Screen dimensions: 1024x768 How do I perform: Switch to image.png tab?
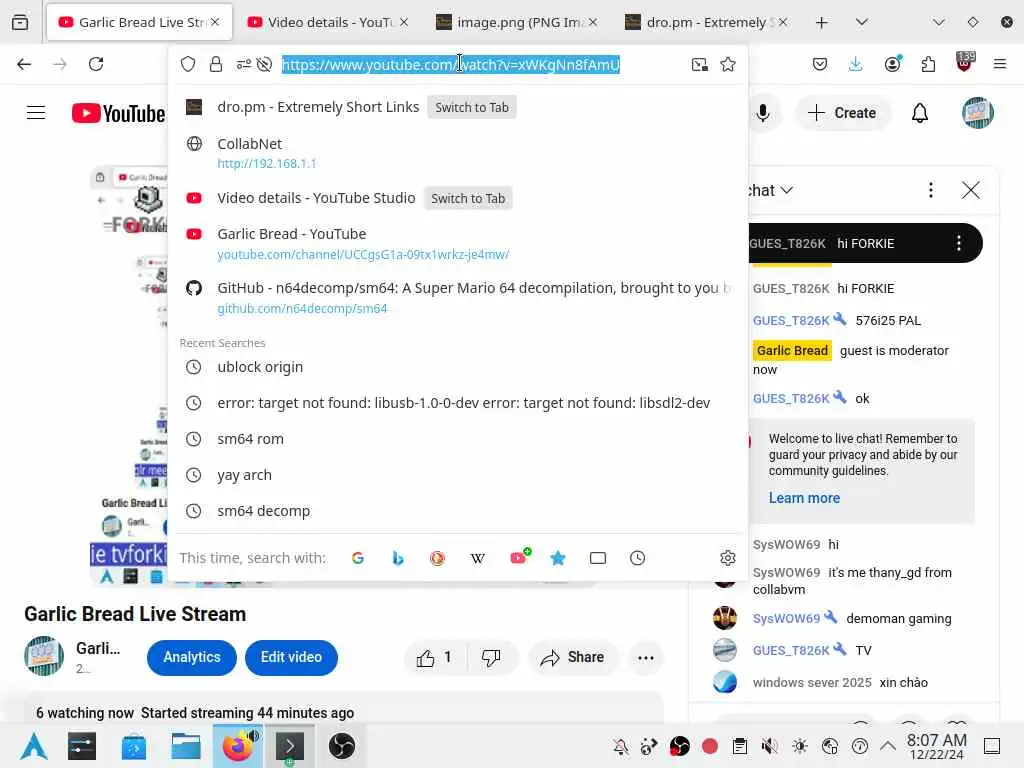pyautogui.click(x=516, y=22)
